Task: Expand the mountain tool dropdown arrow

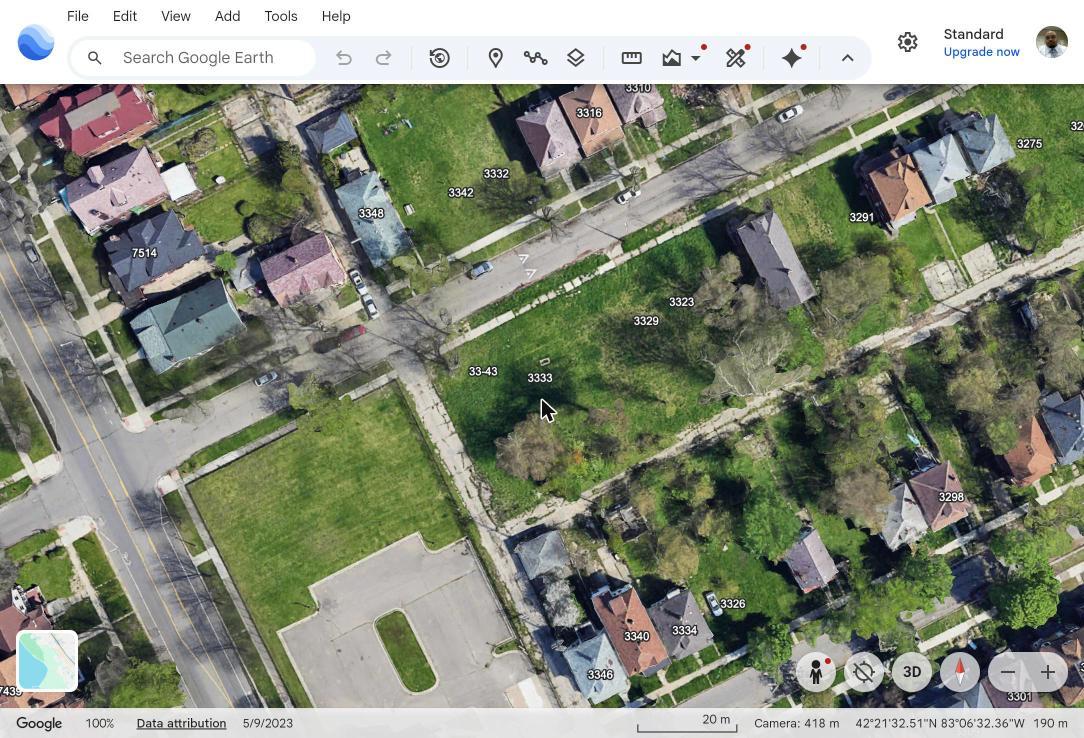Action: (695, 58)
